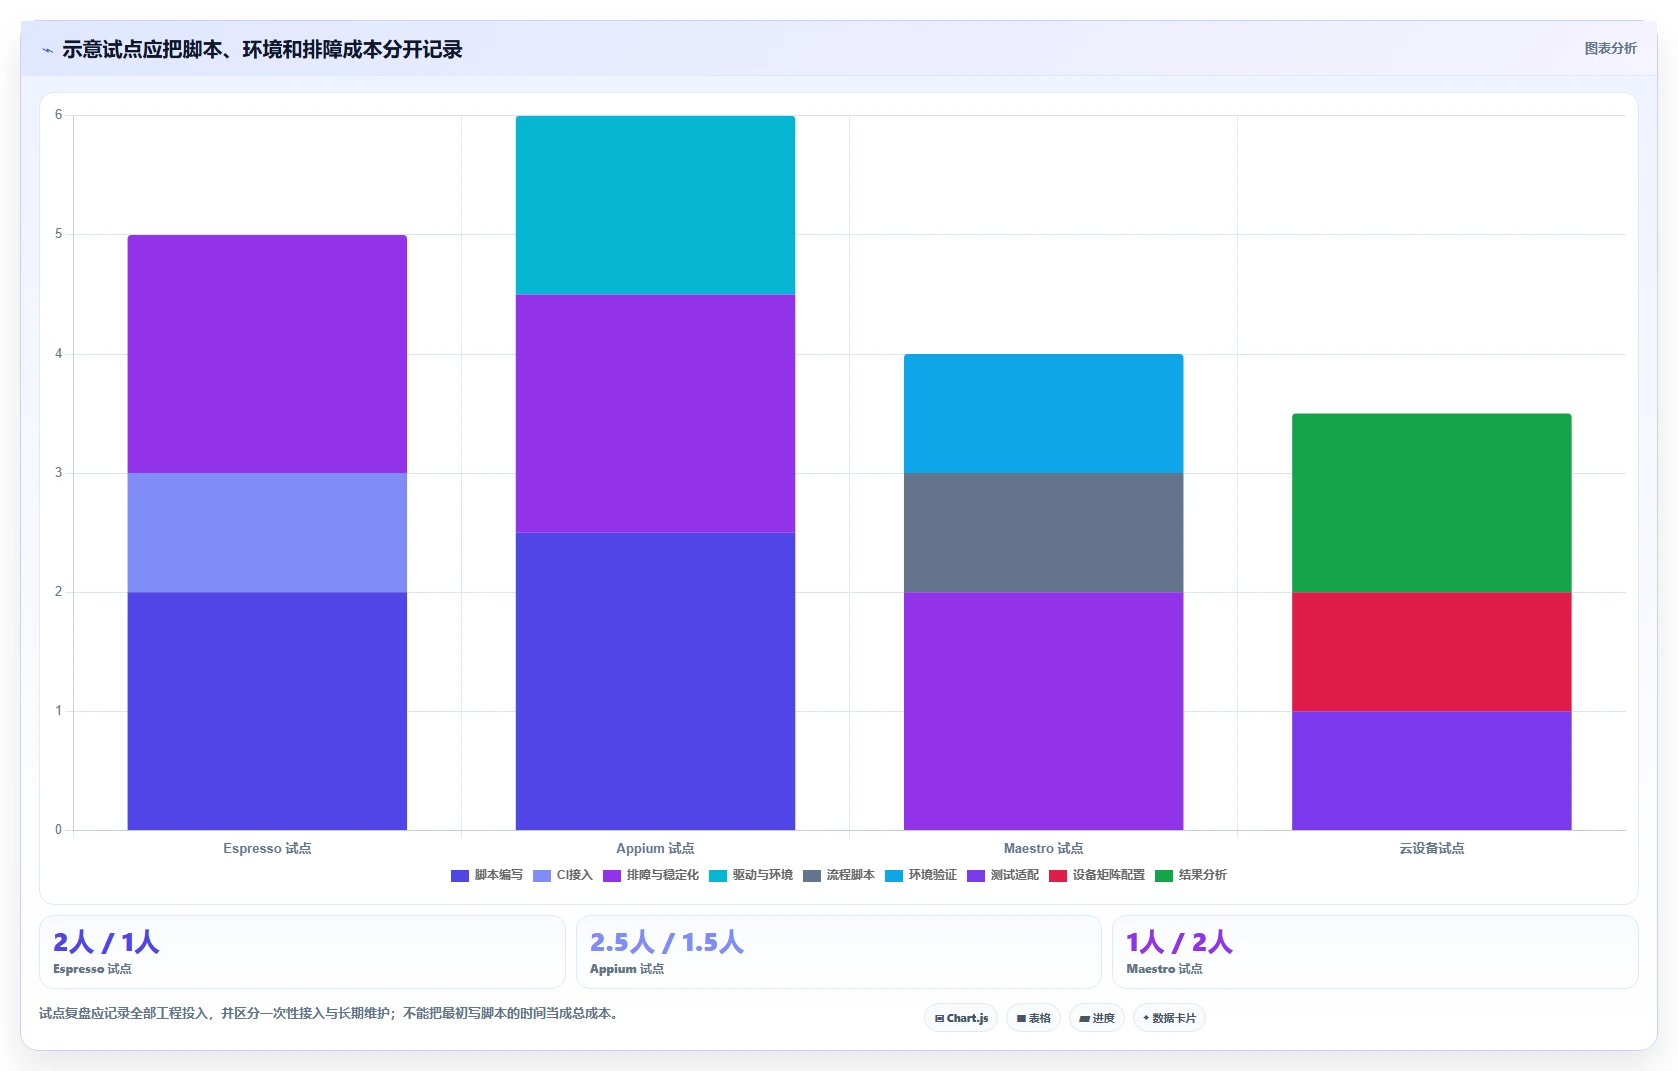Click the cyan 驱动与环境 segment of the Appium bar
1678x1071 pixels.
click(655, 205)
